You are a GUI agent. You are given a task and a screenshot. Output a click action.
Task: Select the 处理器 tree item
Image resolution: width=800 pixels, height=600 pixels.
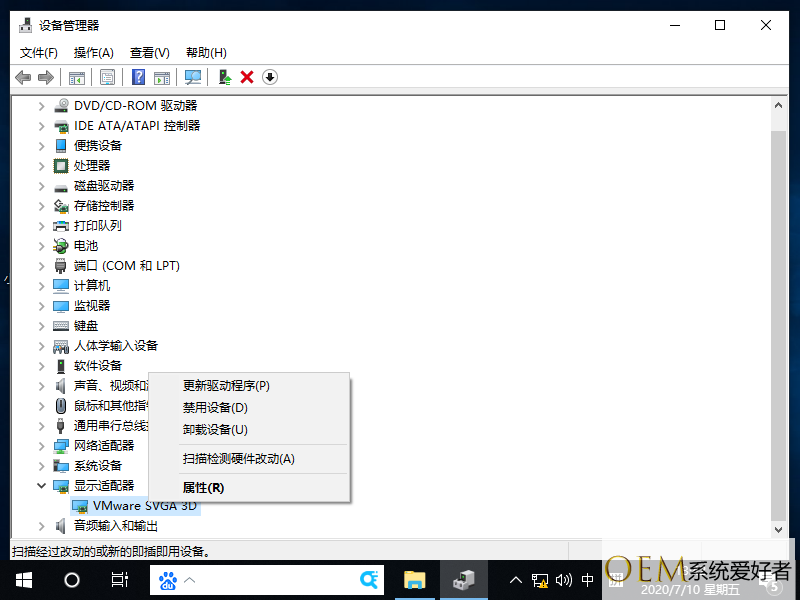(x=92, y=165)
